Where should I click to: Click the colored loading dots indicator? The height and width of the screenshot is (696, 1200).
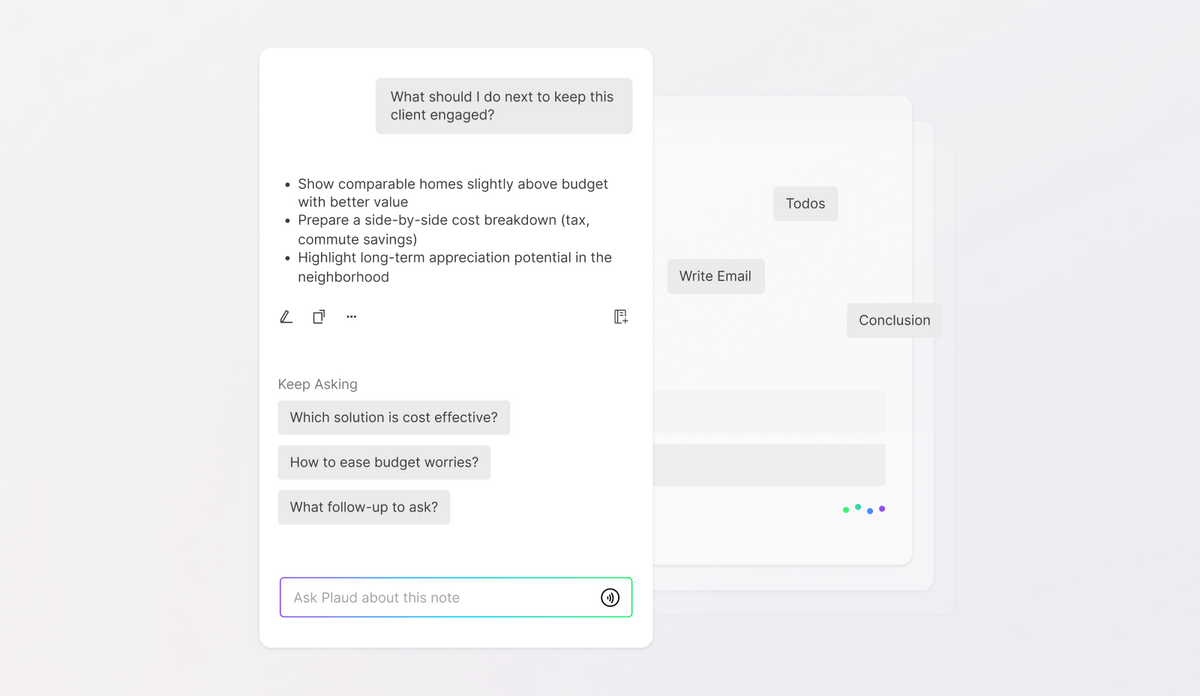pyautogui.click(x=864, y=509)
